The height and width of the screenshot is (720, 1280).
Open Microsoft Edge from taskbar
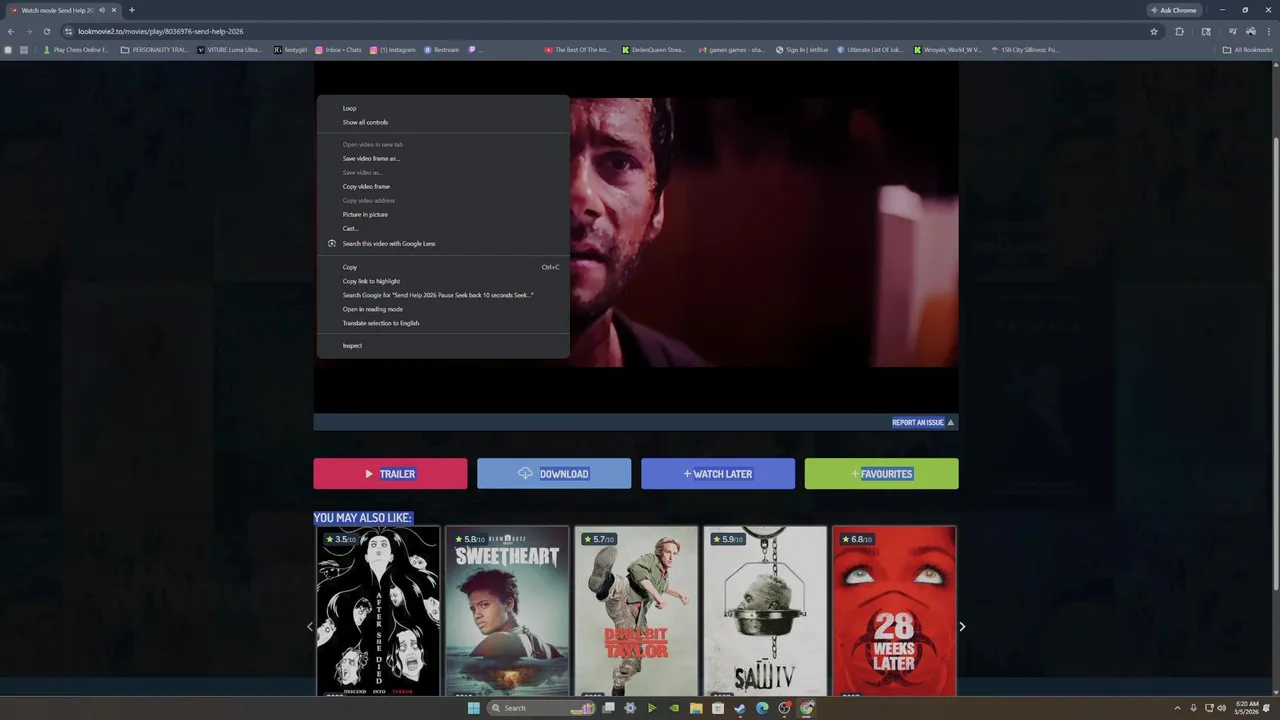click(762, 708)
